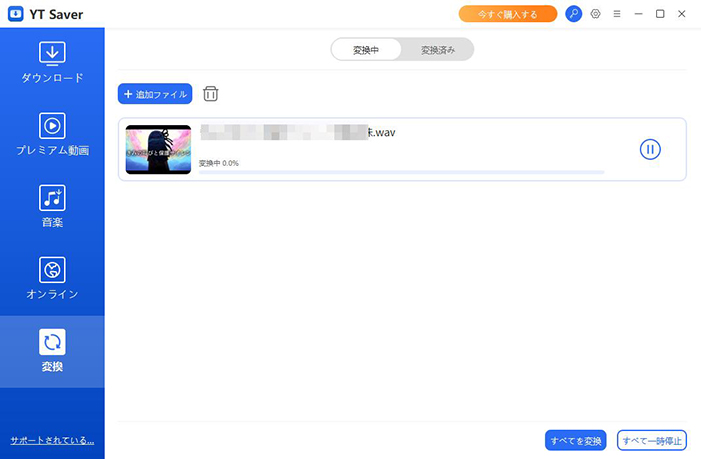
Task: Open settings gear icon
Action: [x=595, y=14]
